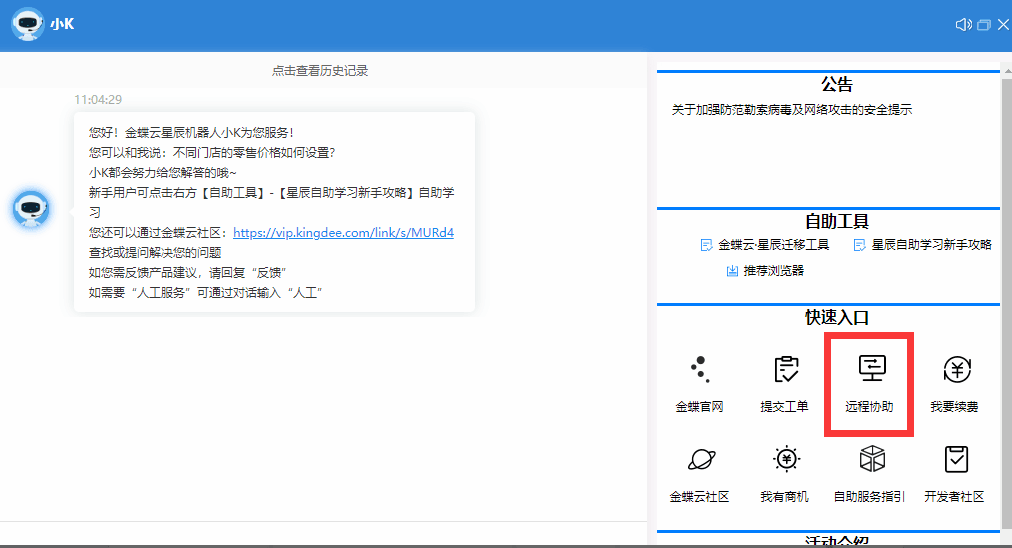Click document icon beside 金蝶云·星辰迁移工具
Image resolution: width=1012 pixels, height=548 pixels.
706,245
